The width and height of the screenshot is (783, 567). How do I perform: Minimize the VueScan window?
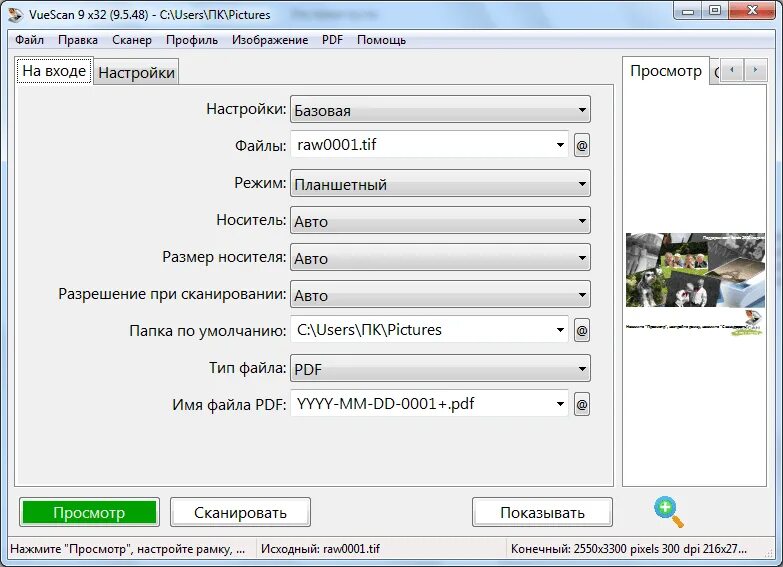click(x=688, y=11)
